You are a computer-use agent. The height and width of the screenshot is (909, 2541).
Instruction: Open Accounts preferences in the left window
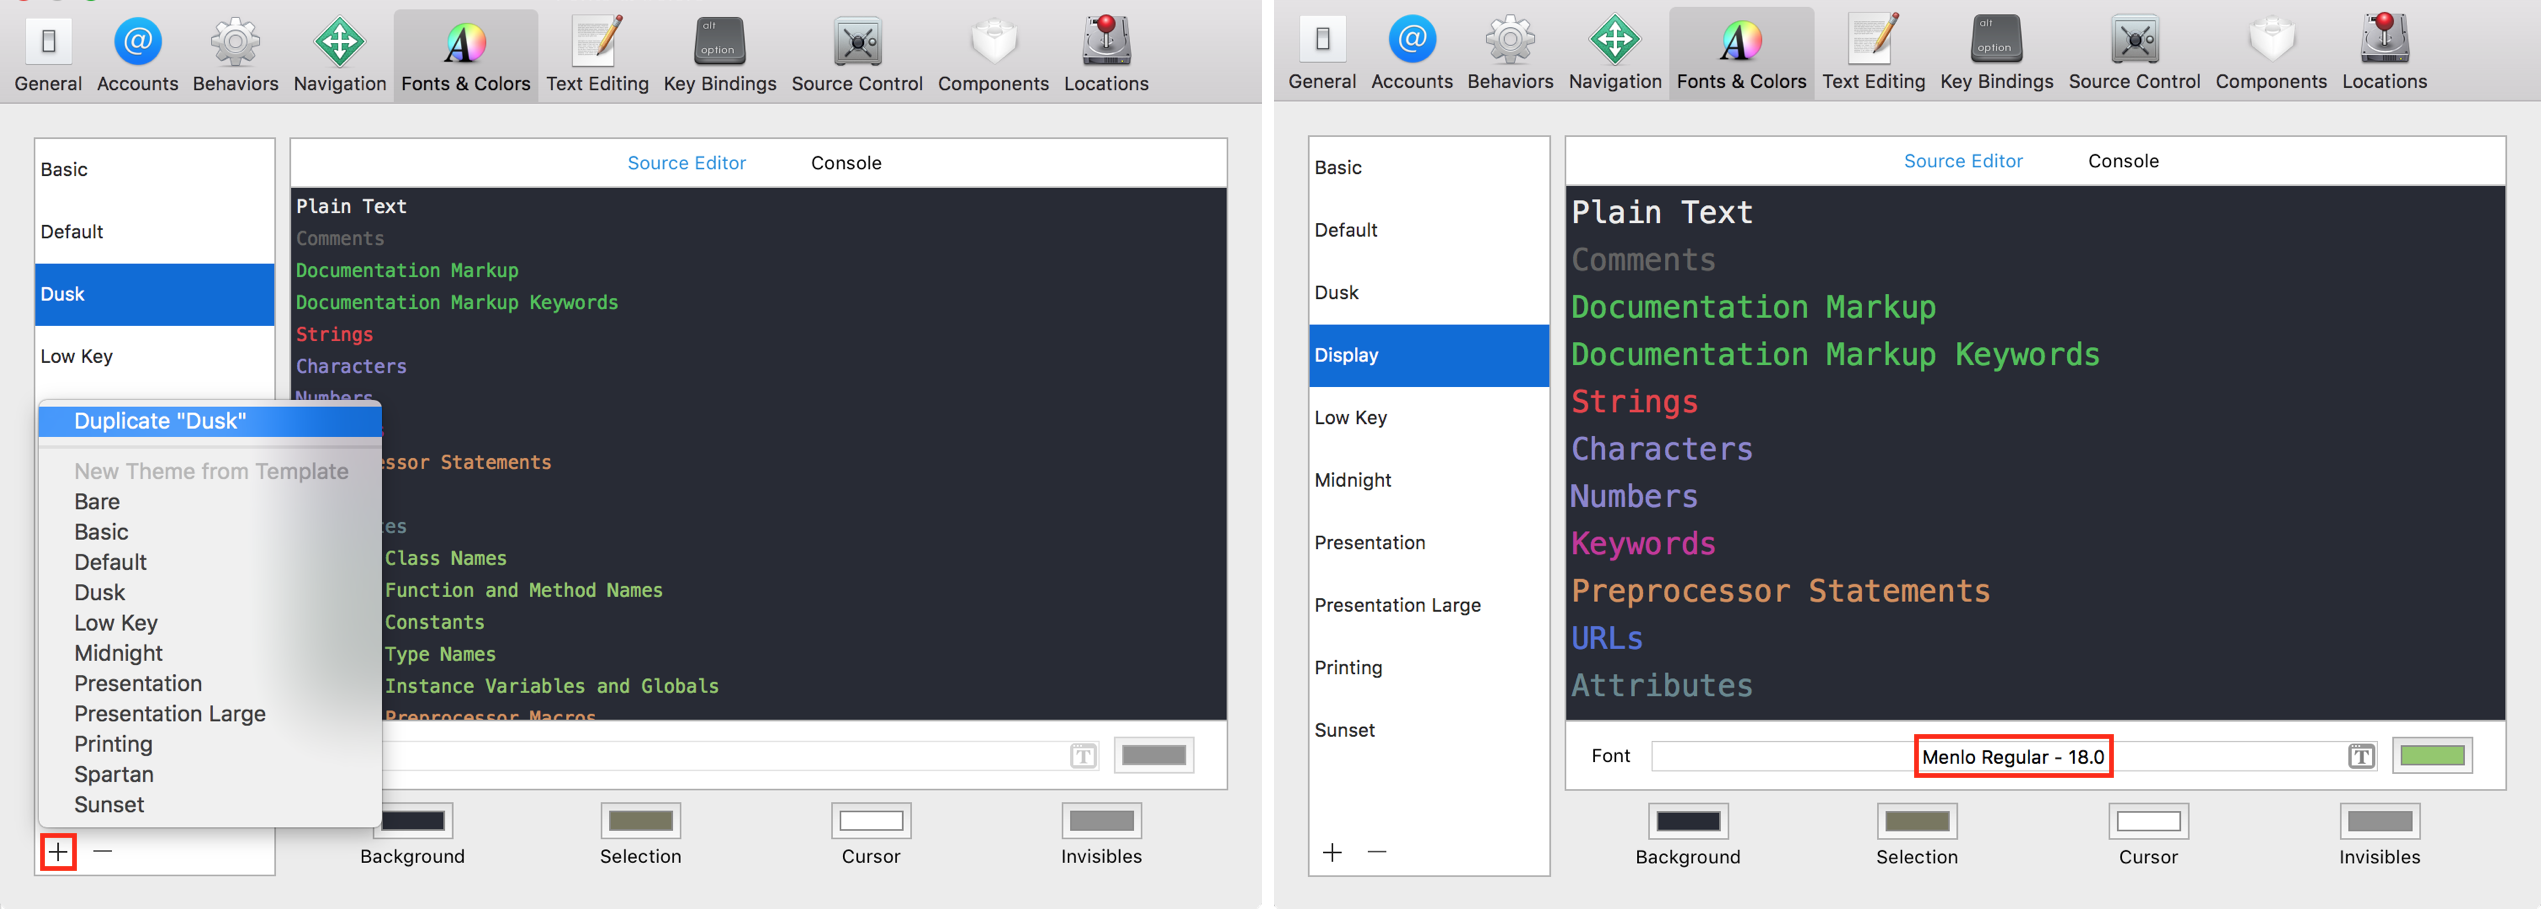137,56
